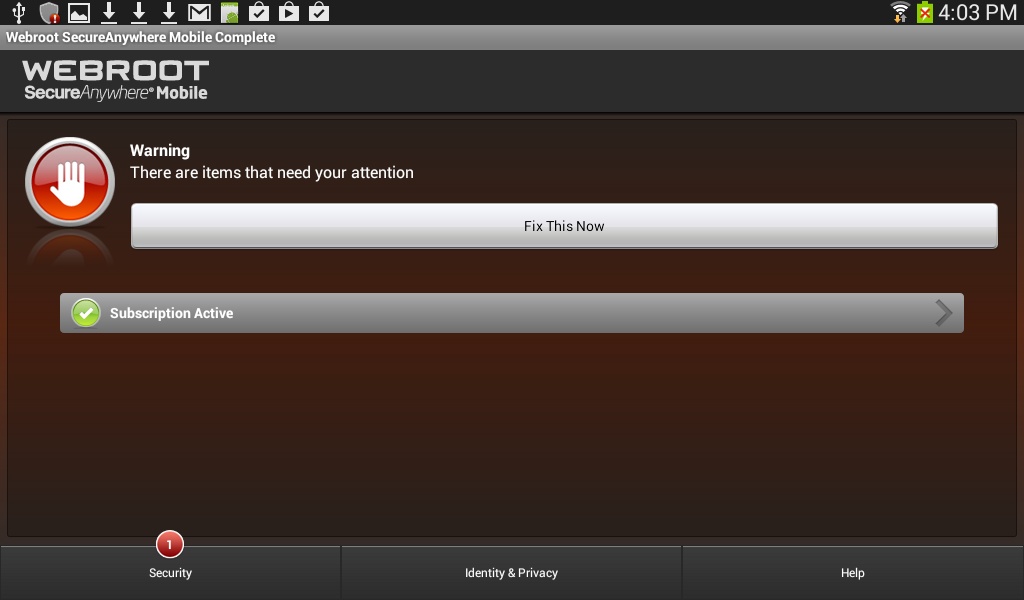Expand subscription details via the chevron arrow

coord(943,313)
